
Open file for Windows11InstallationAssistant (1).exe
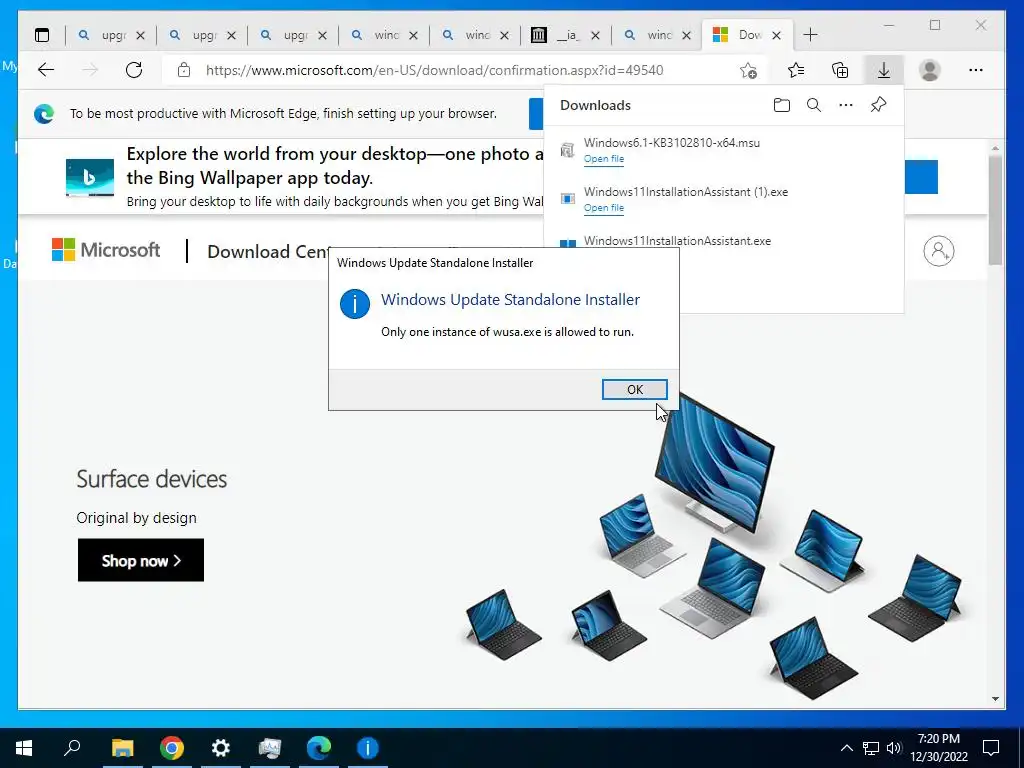pos(603,208)
